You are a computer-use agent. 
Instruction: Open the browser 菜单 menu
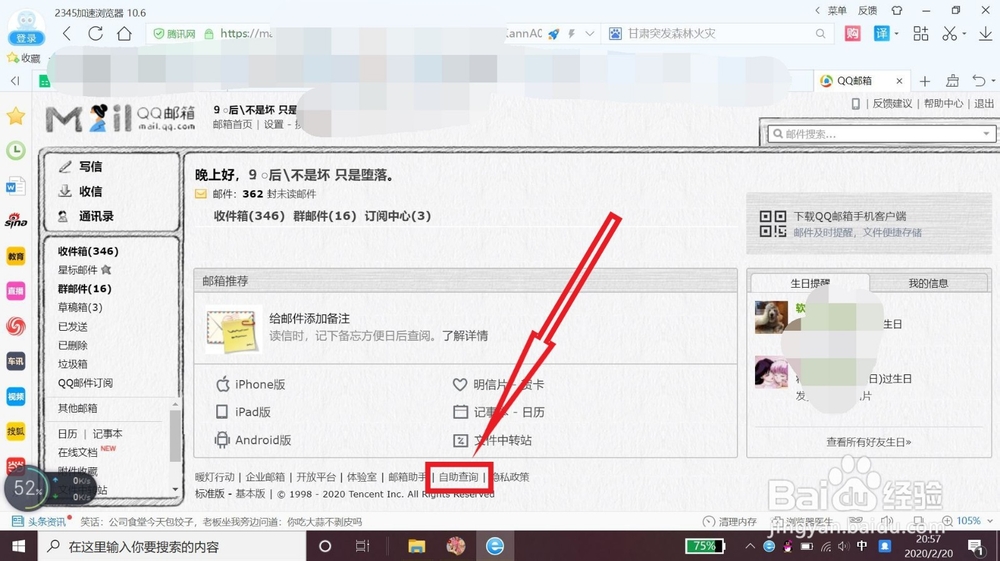[837, 11]
